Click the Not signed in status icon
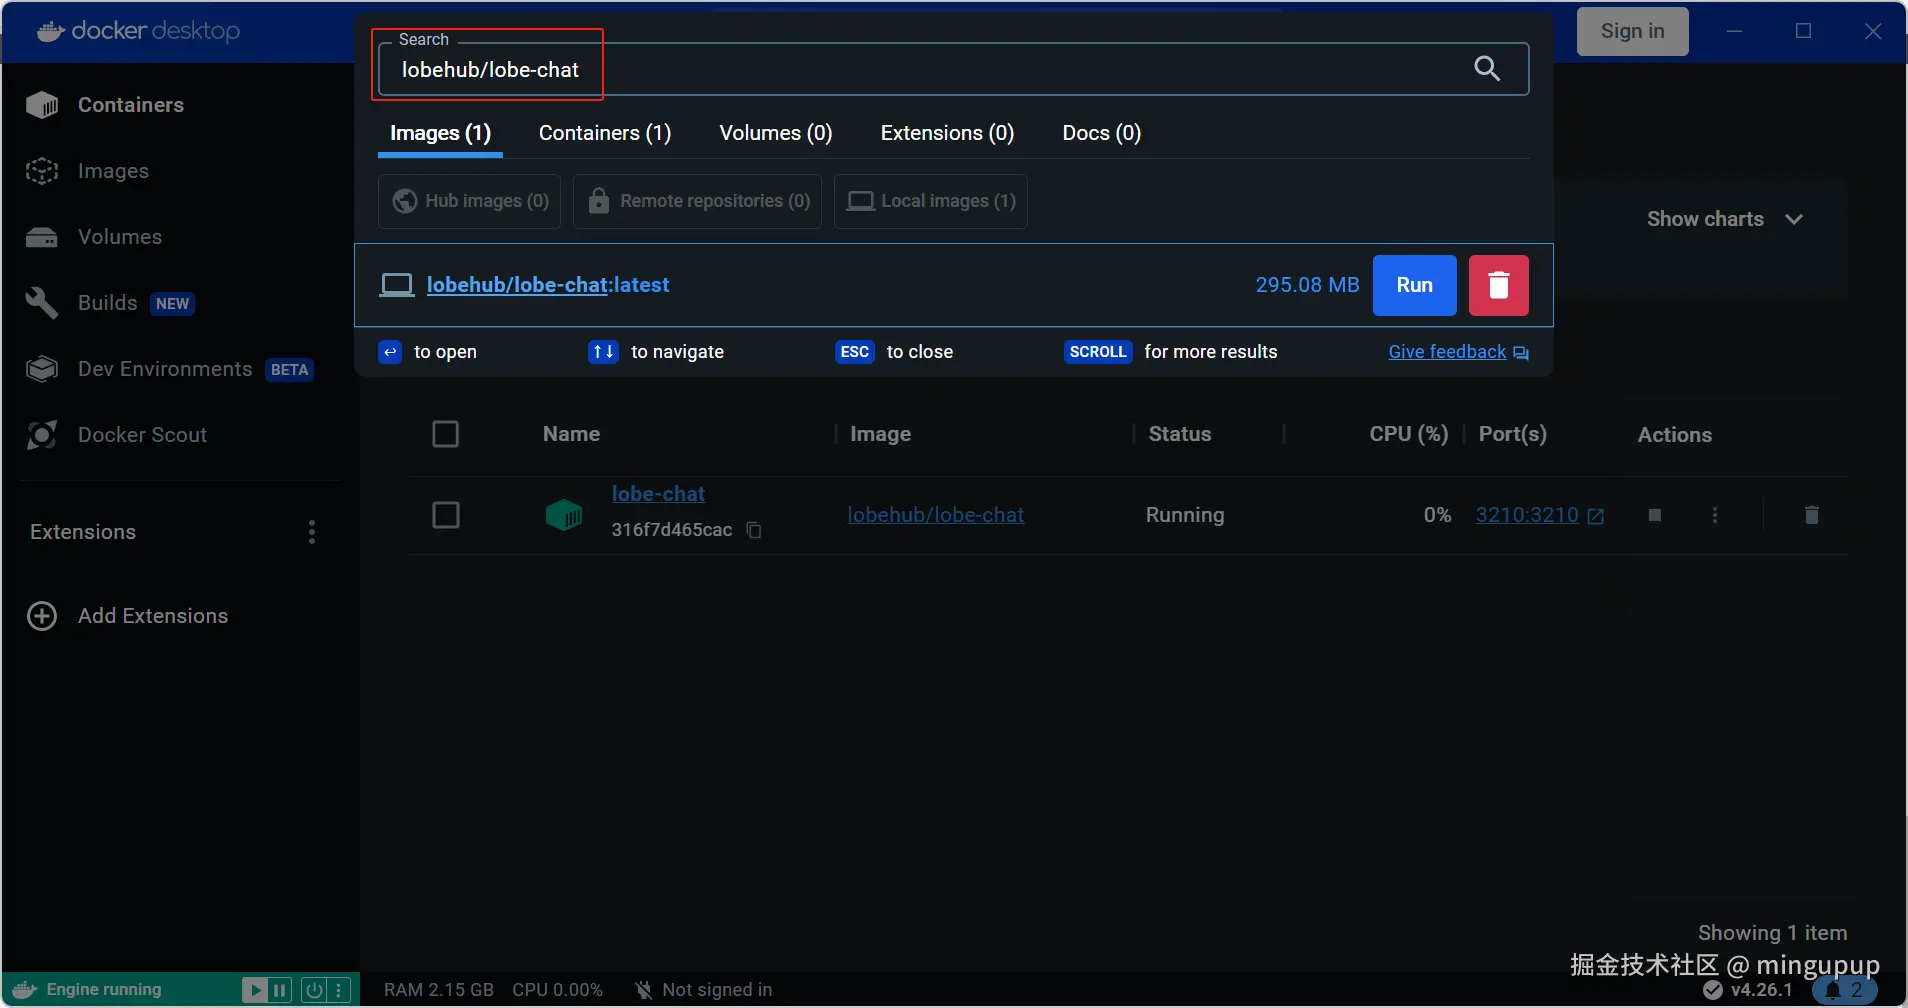Image resolution: width=1908 pixels, height=1008 pixels. pyautogui.click(x=644, y=990)
